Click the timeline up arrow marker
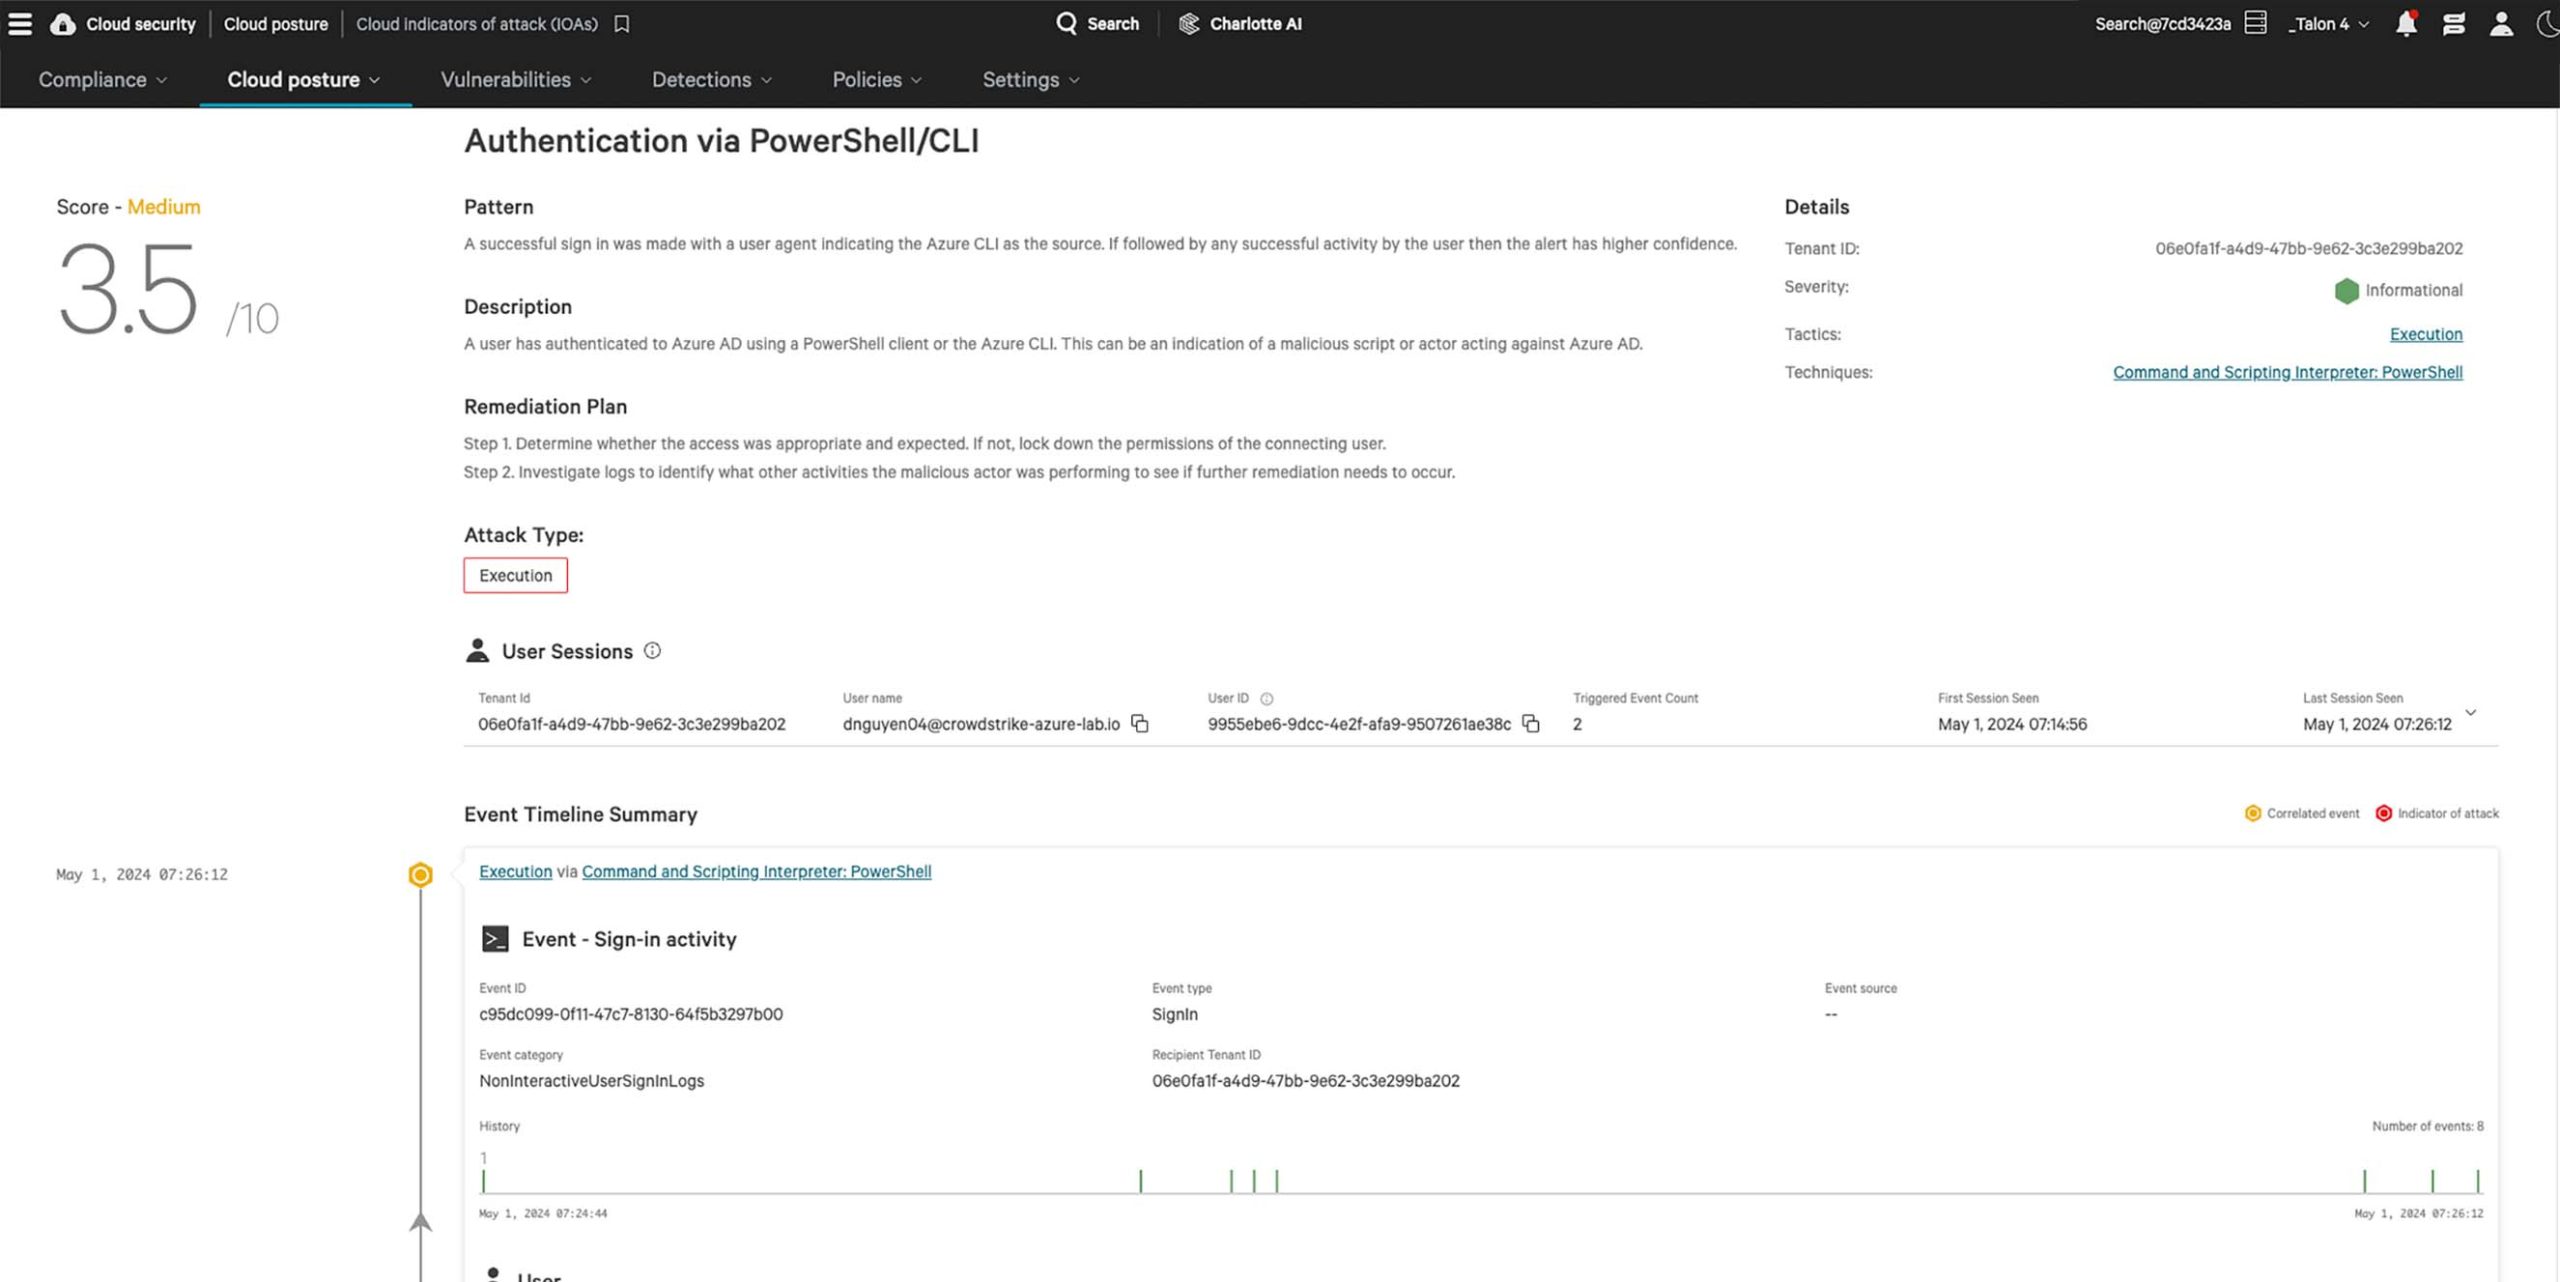Viewport: 2560px width, 1282px height. tap(420, 1222)
